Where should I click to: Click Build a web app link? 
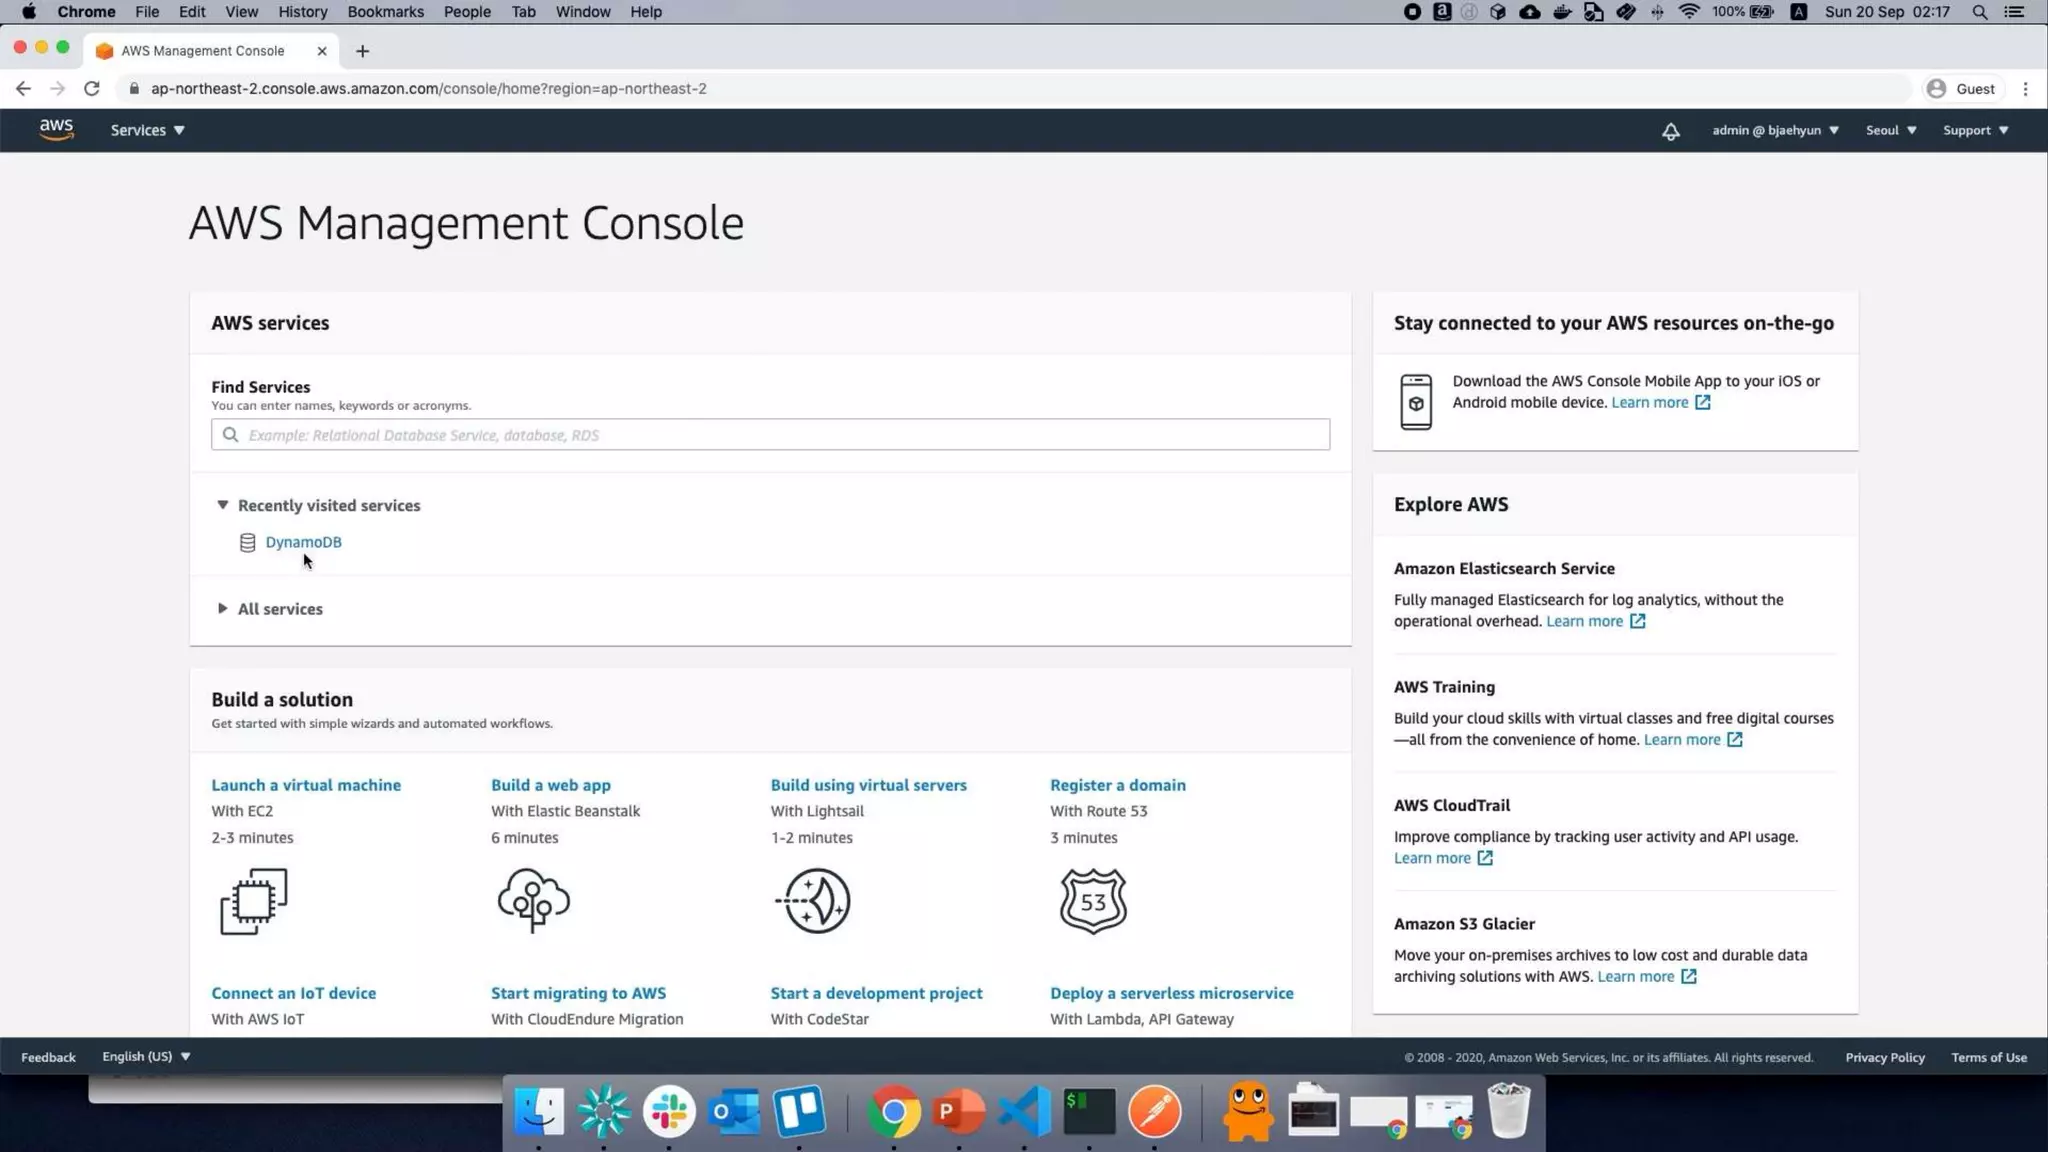click(x=551, y=785)
